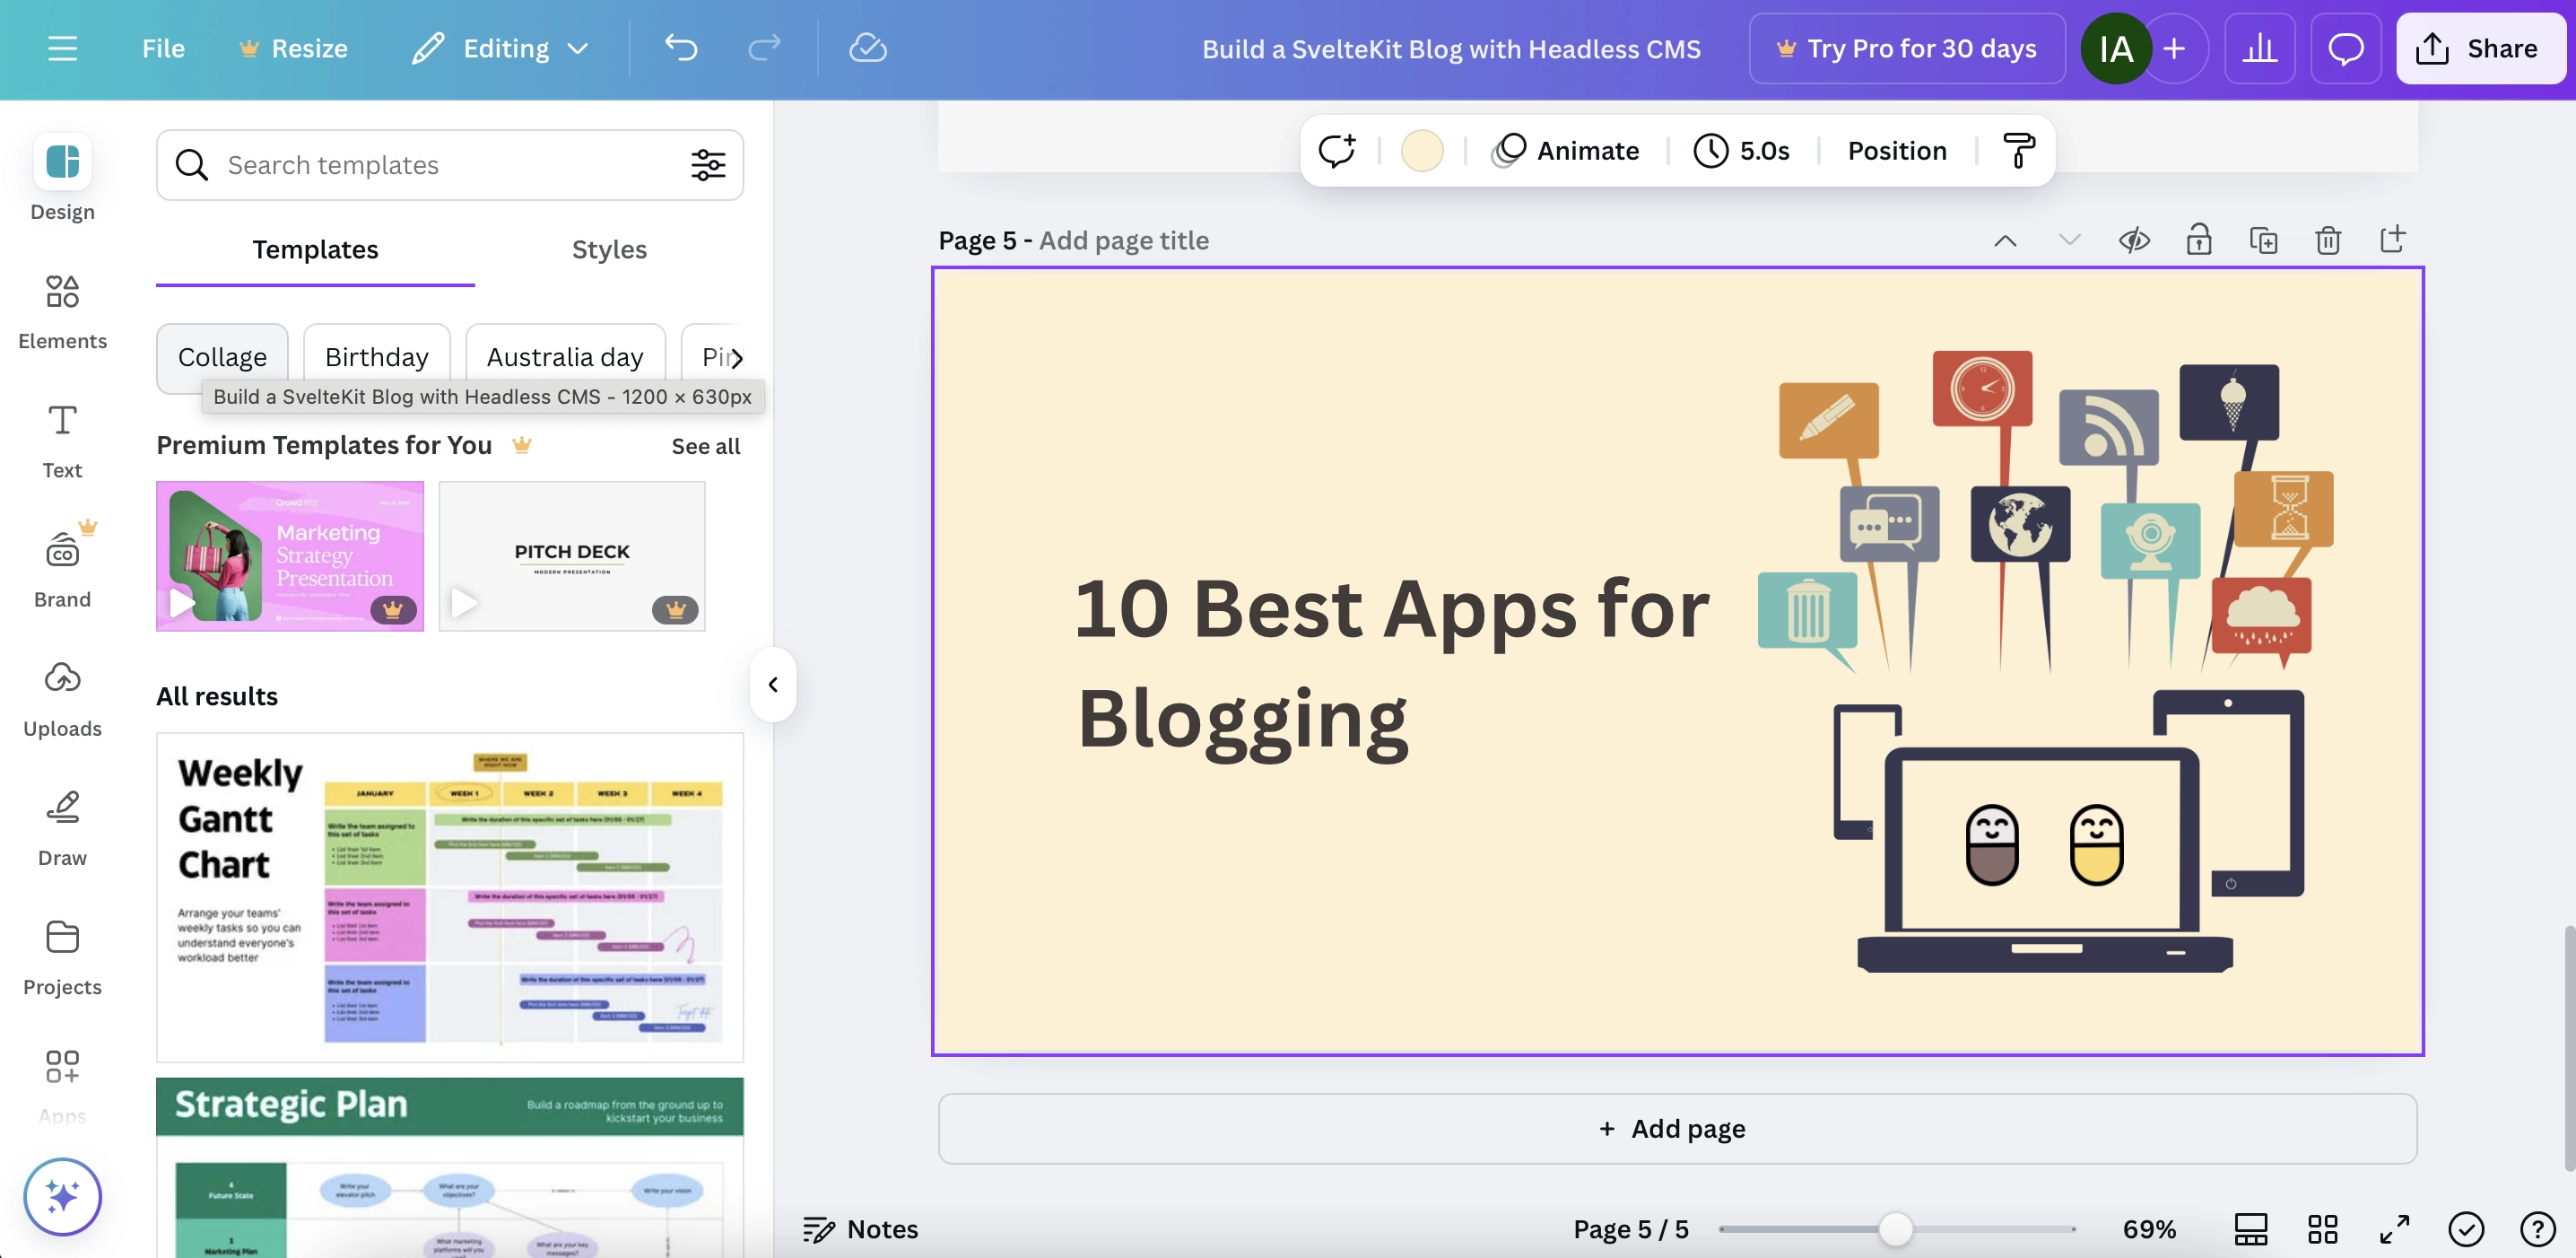Expand the See all premium templates link

[705, 444]
